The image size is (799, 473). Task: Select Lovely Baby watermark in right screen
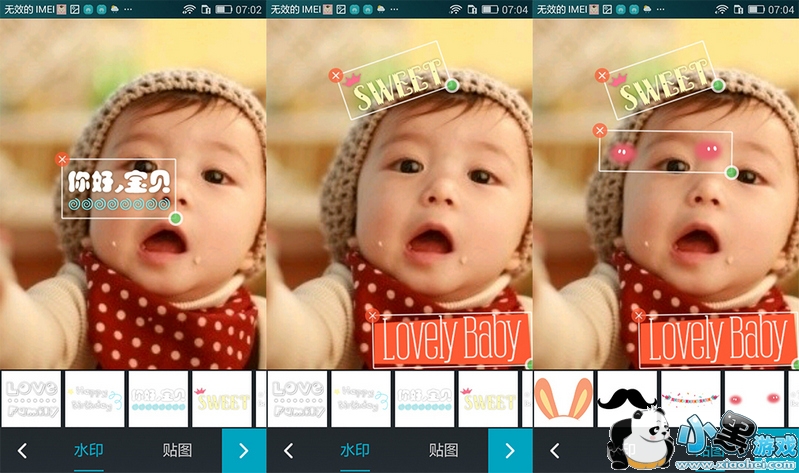pos(718,340)
